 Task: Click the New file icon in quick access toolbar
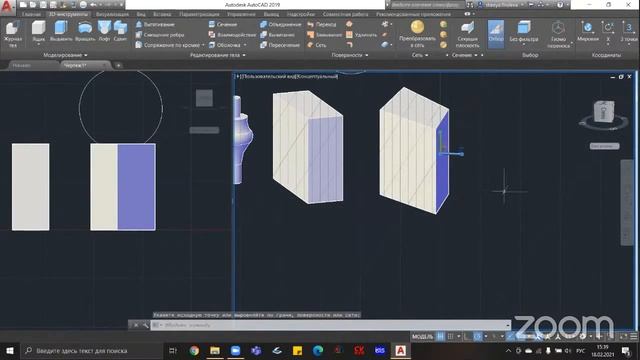(23, 5)
